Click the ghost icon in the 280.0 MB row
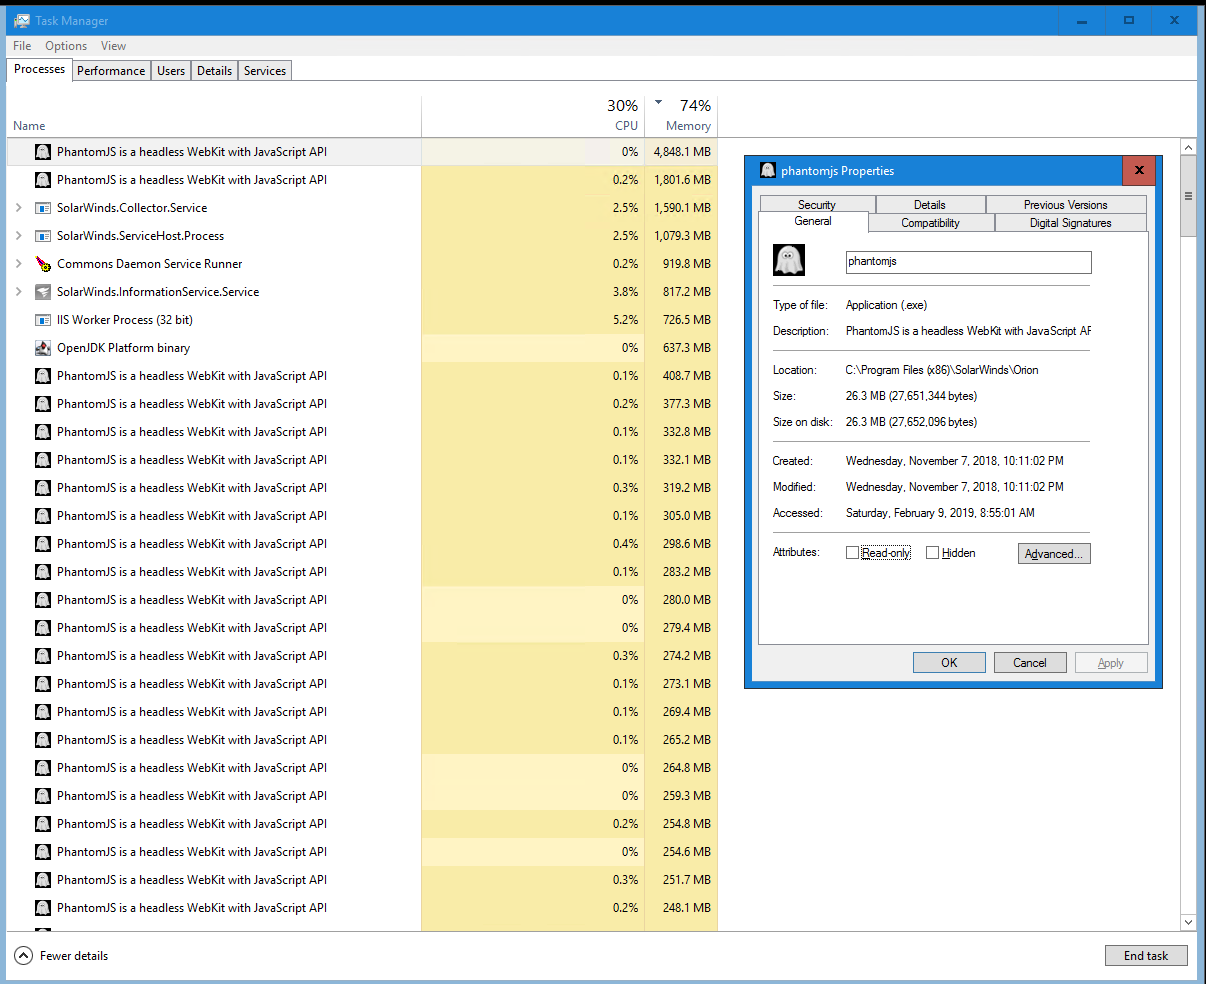The height and width of the screenshot is (984, 1206). [x=43, y=600]
